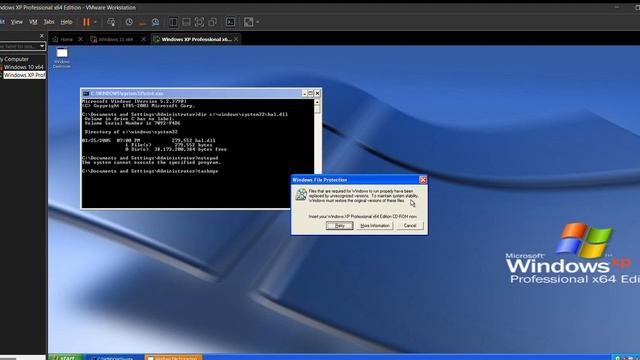Click the More Information button
Viewport: 640px width, 360px height.
(x=375, y=226)
